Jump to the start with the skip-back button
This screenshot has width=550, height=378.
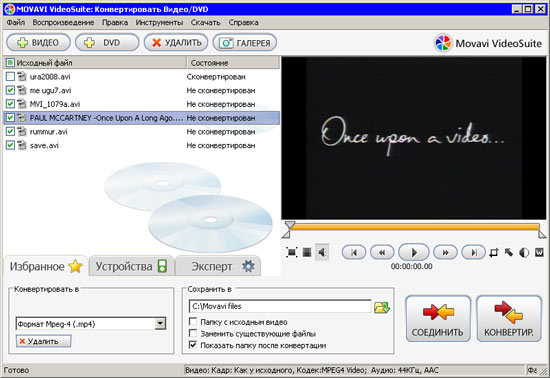tap(354, 252)
